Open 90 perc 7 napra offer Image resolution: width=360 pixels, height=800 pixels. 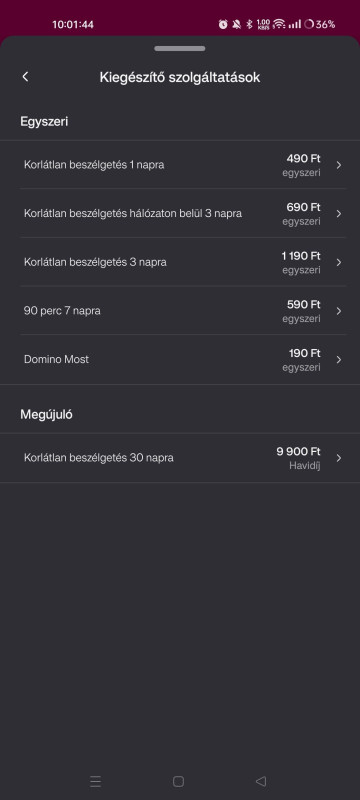180,311
